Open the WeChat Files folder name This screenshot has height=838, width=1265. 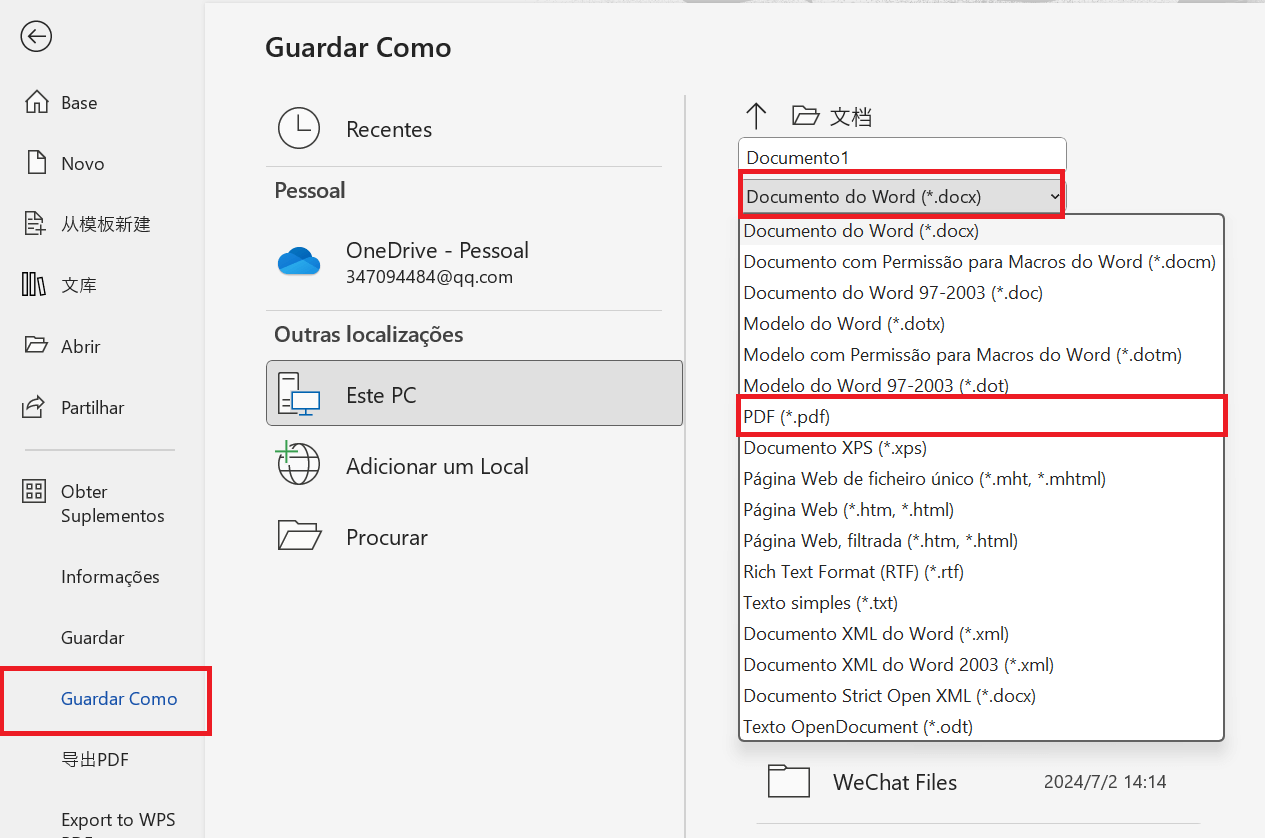(895, 782)
